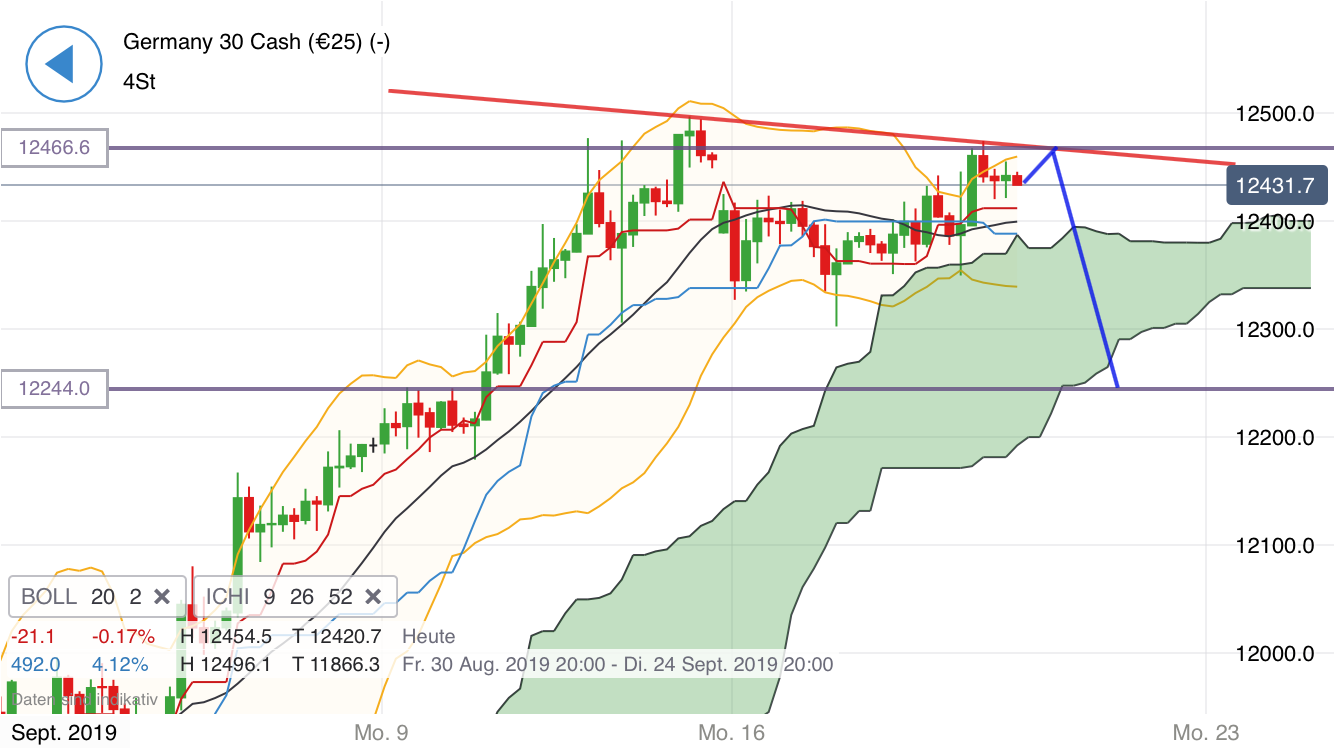
Task: Click the Germany 30 Cash (€25) instrument title
Action: pos(255,43)
